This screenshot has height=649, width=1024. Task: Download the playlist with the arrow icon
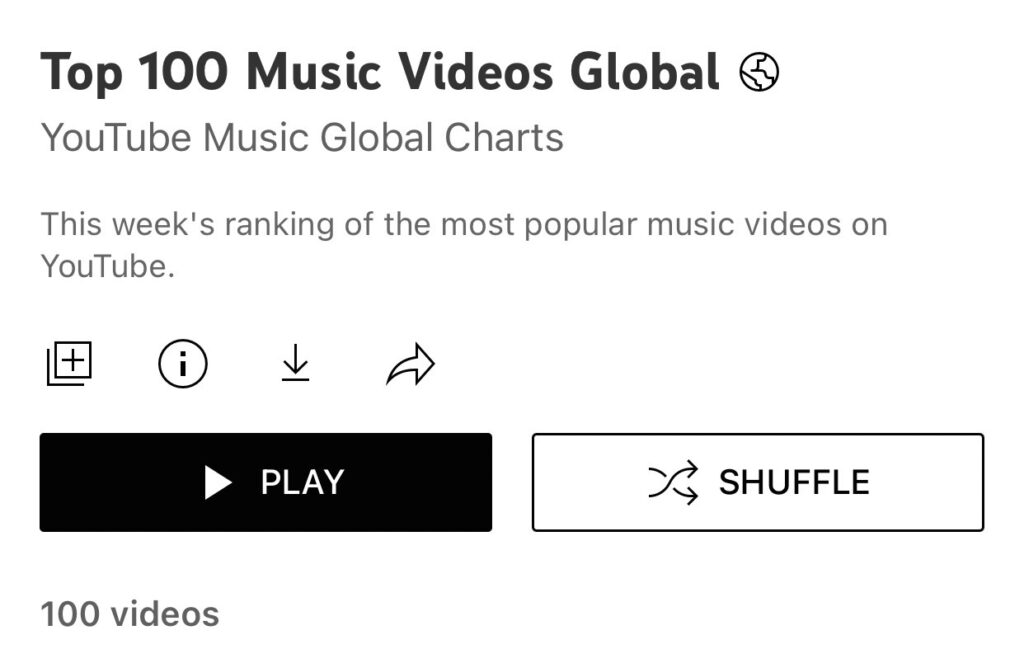click(x=295, y=363)
